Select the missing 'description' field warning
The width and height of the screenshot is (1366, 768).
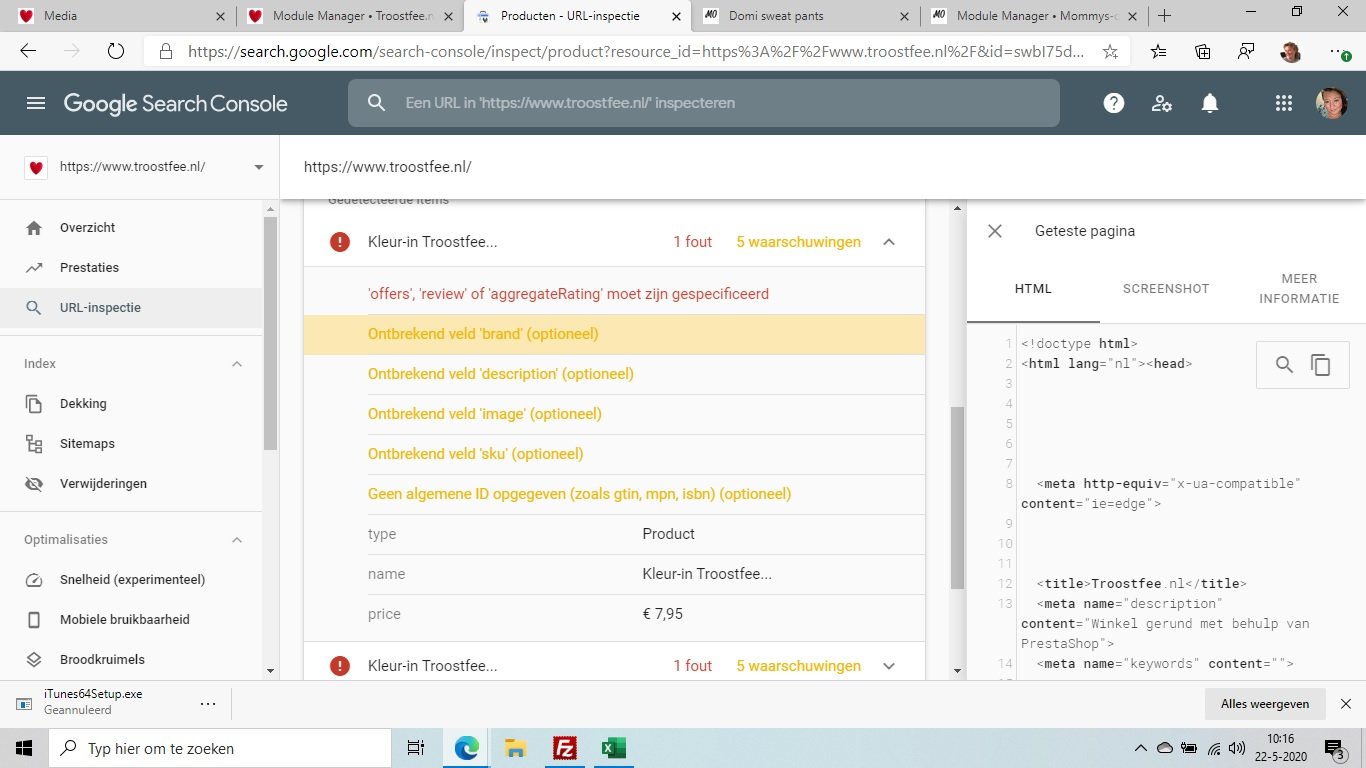[614, 374]
